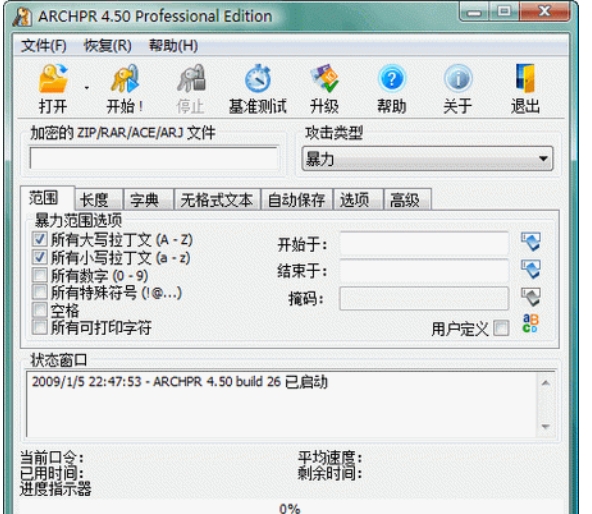Image resolution: width=592 pixels, height=514 pixels.
Task: Tick the 用户定义 checkbox
Action: click(501, 328)
